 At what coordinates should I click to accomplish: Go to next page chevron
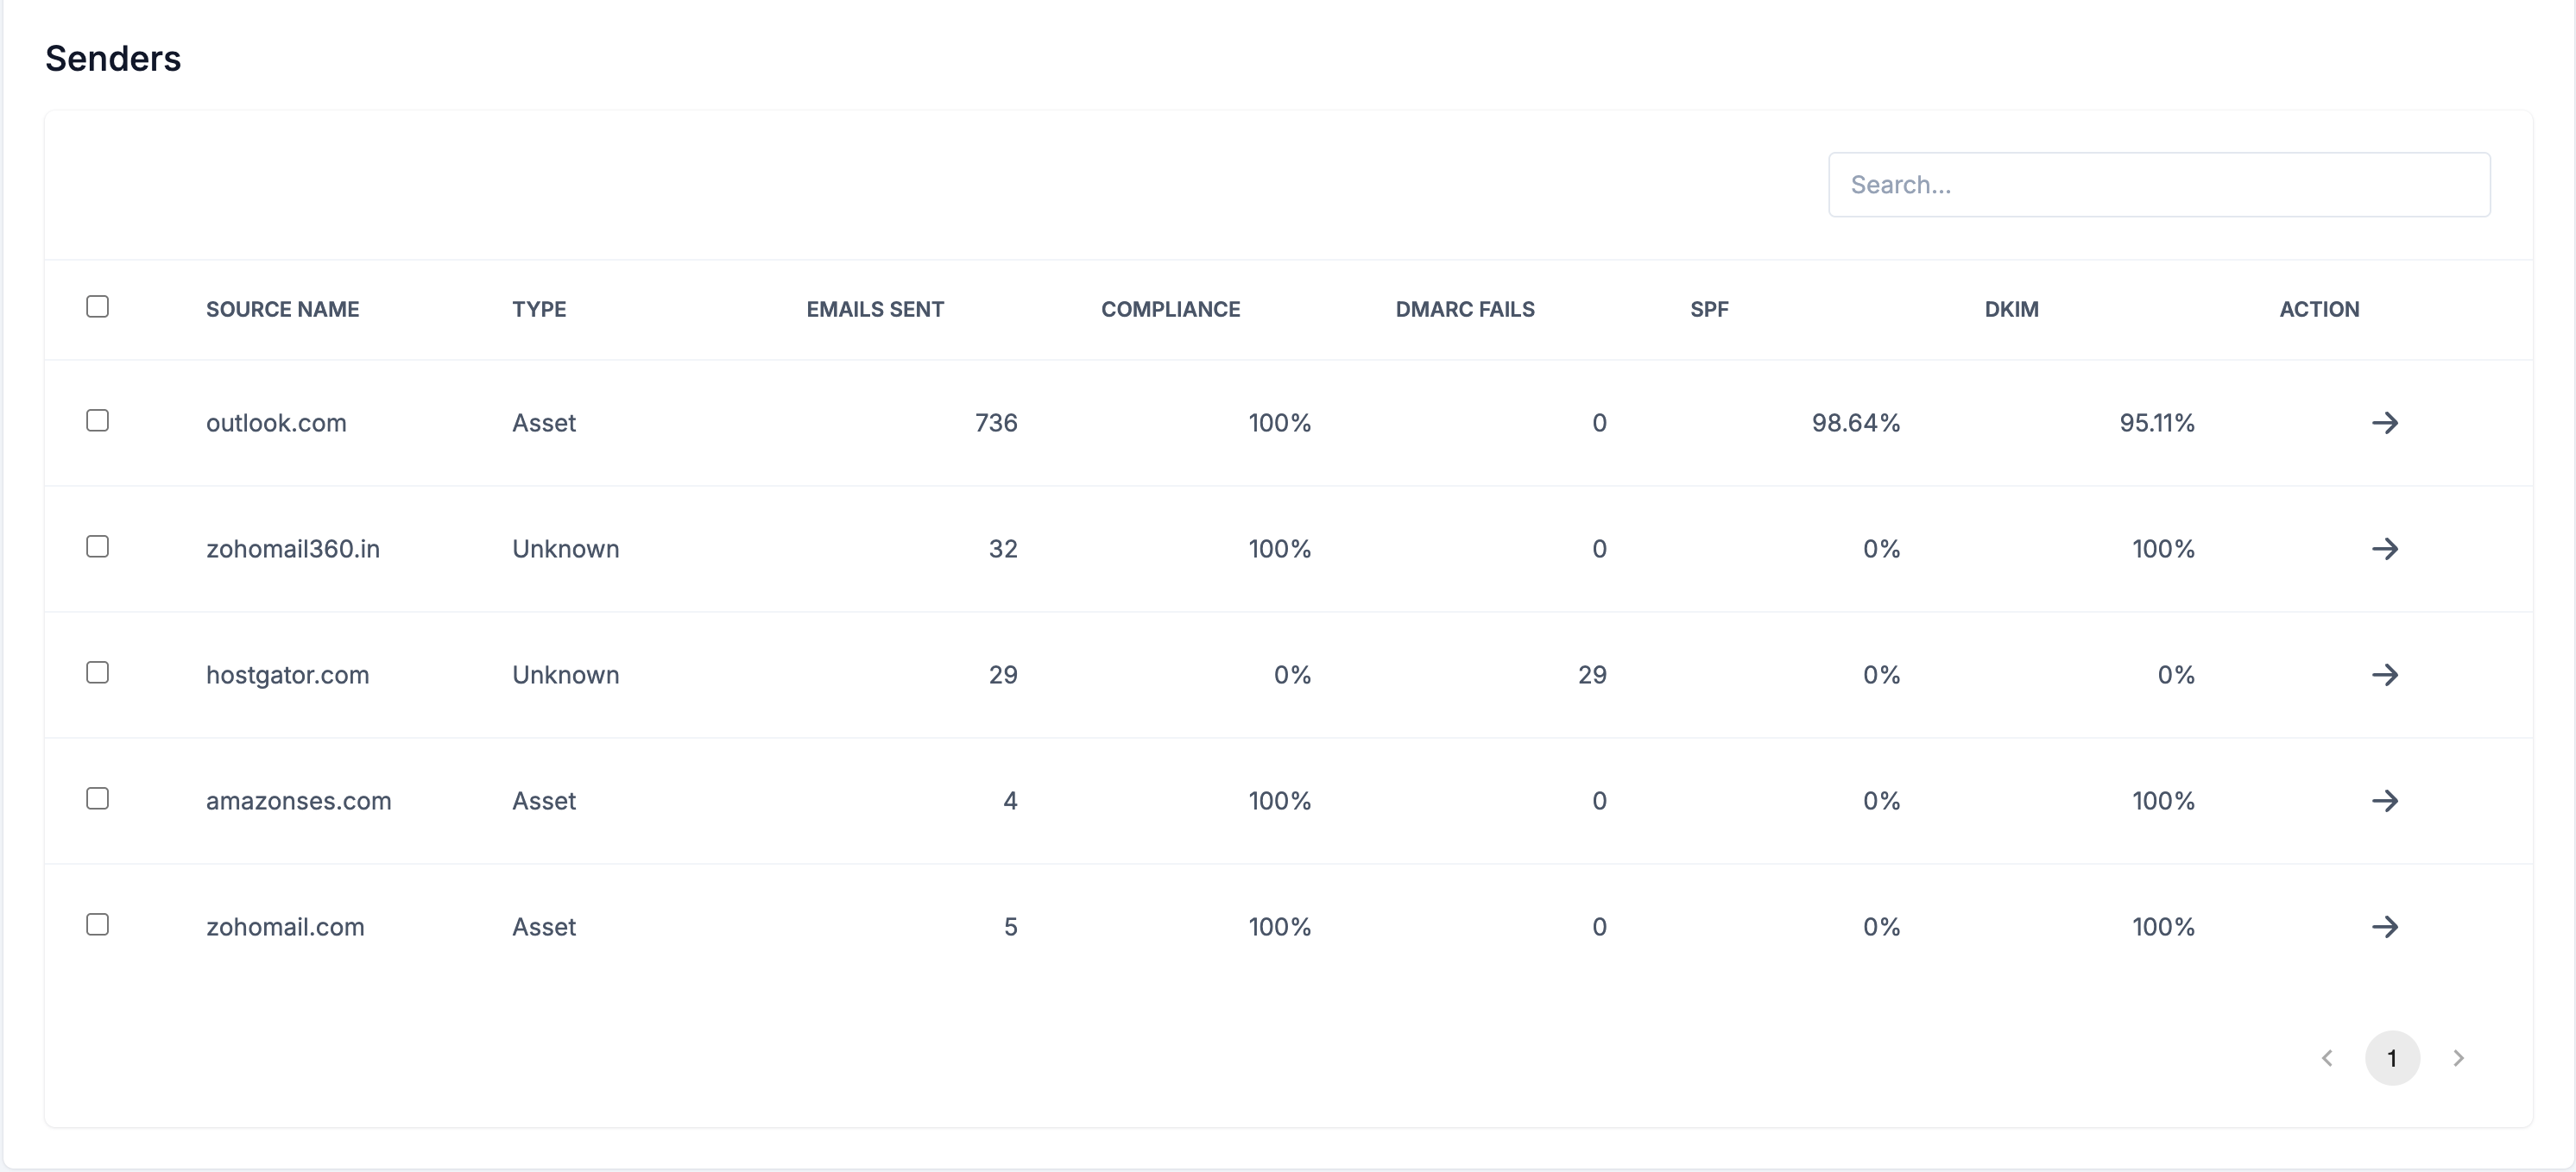click(x=2458, y=1058)
